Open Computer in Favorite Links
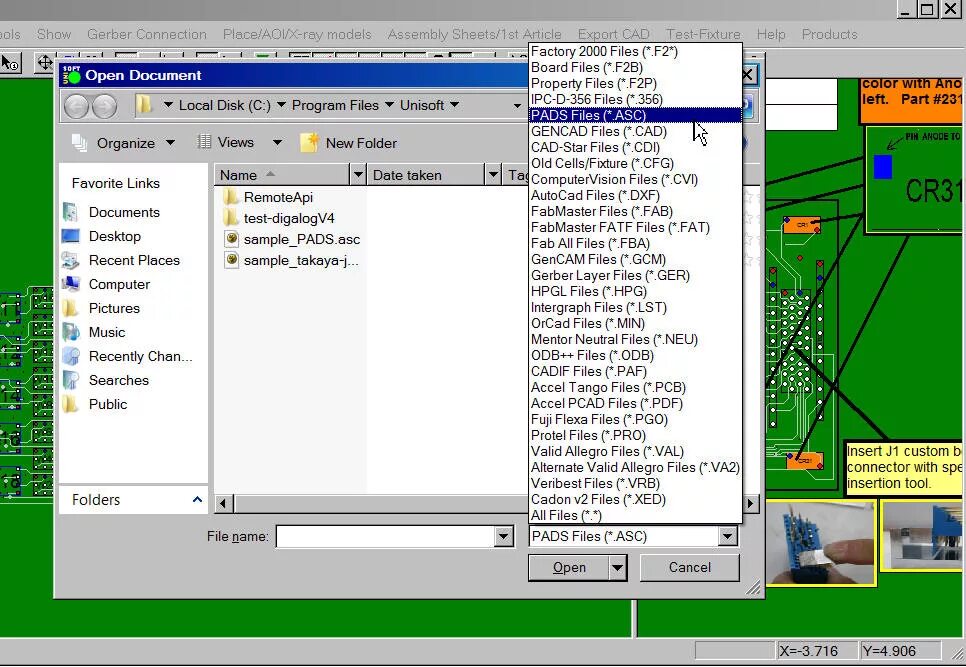The image size is (966, 667). [x=119, y=285]
